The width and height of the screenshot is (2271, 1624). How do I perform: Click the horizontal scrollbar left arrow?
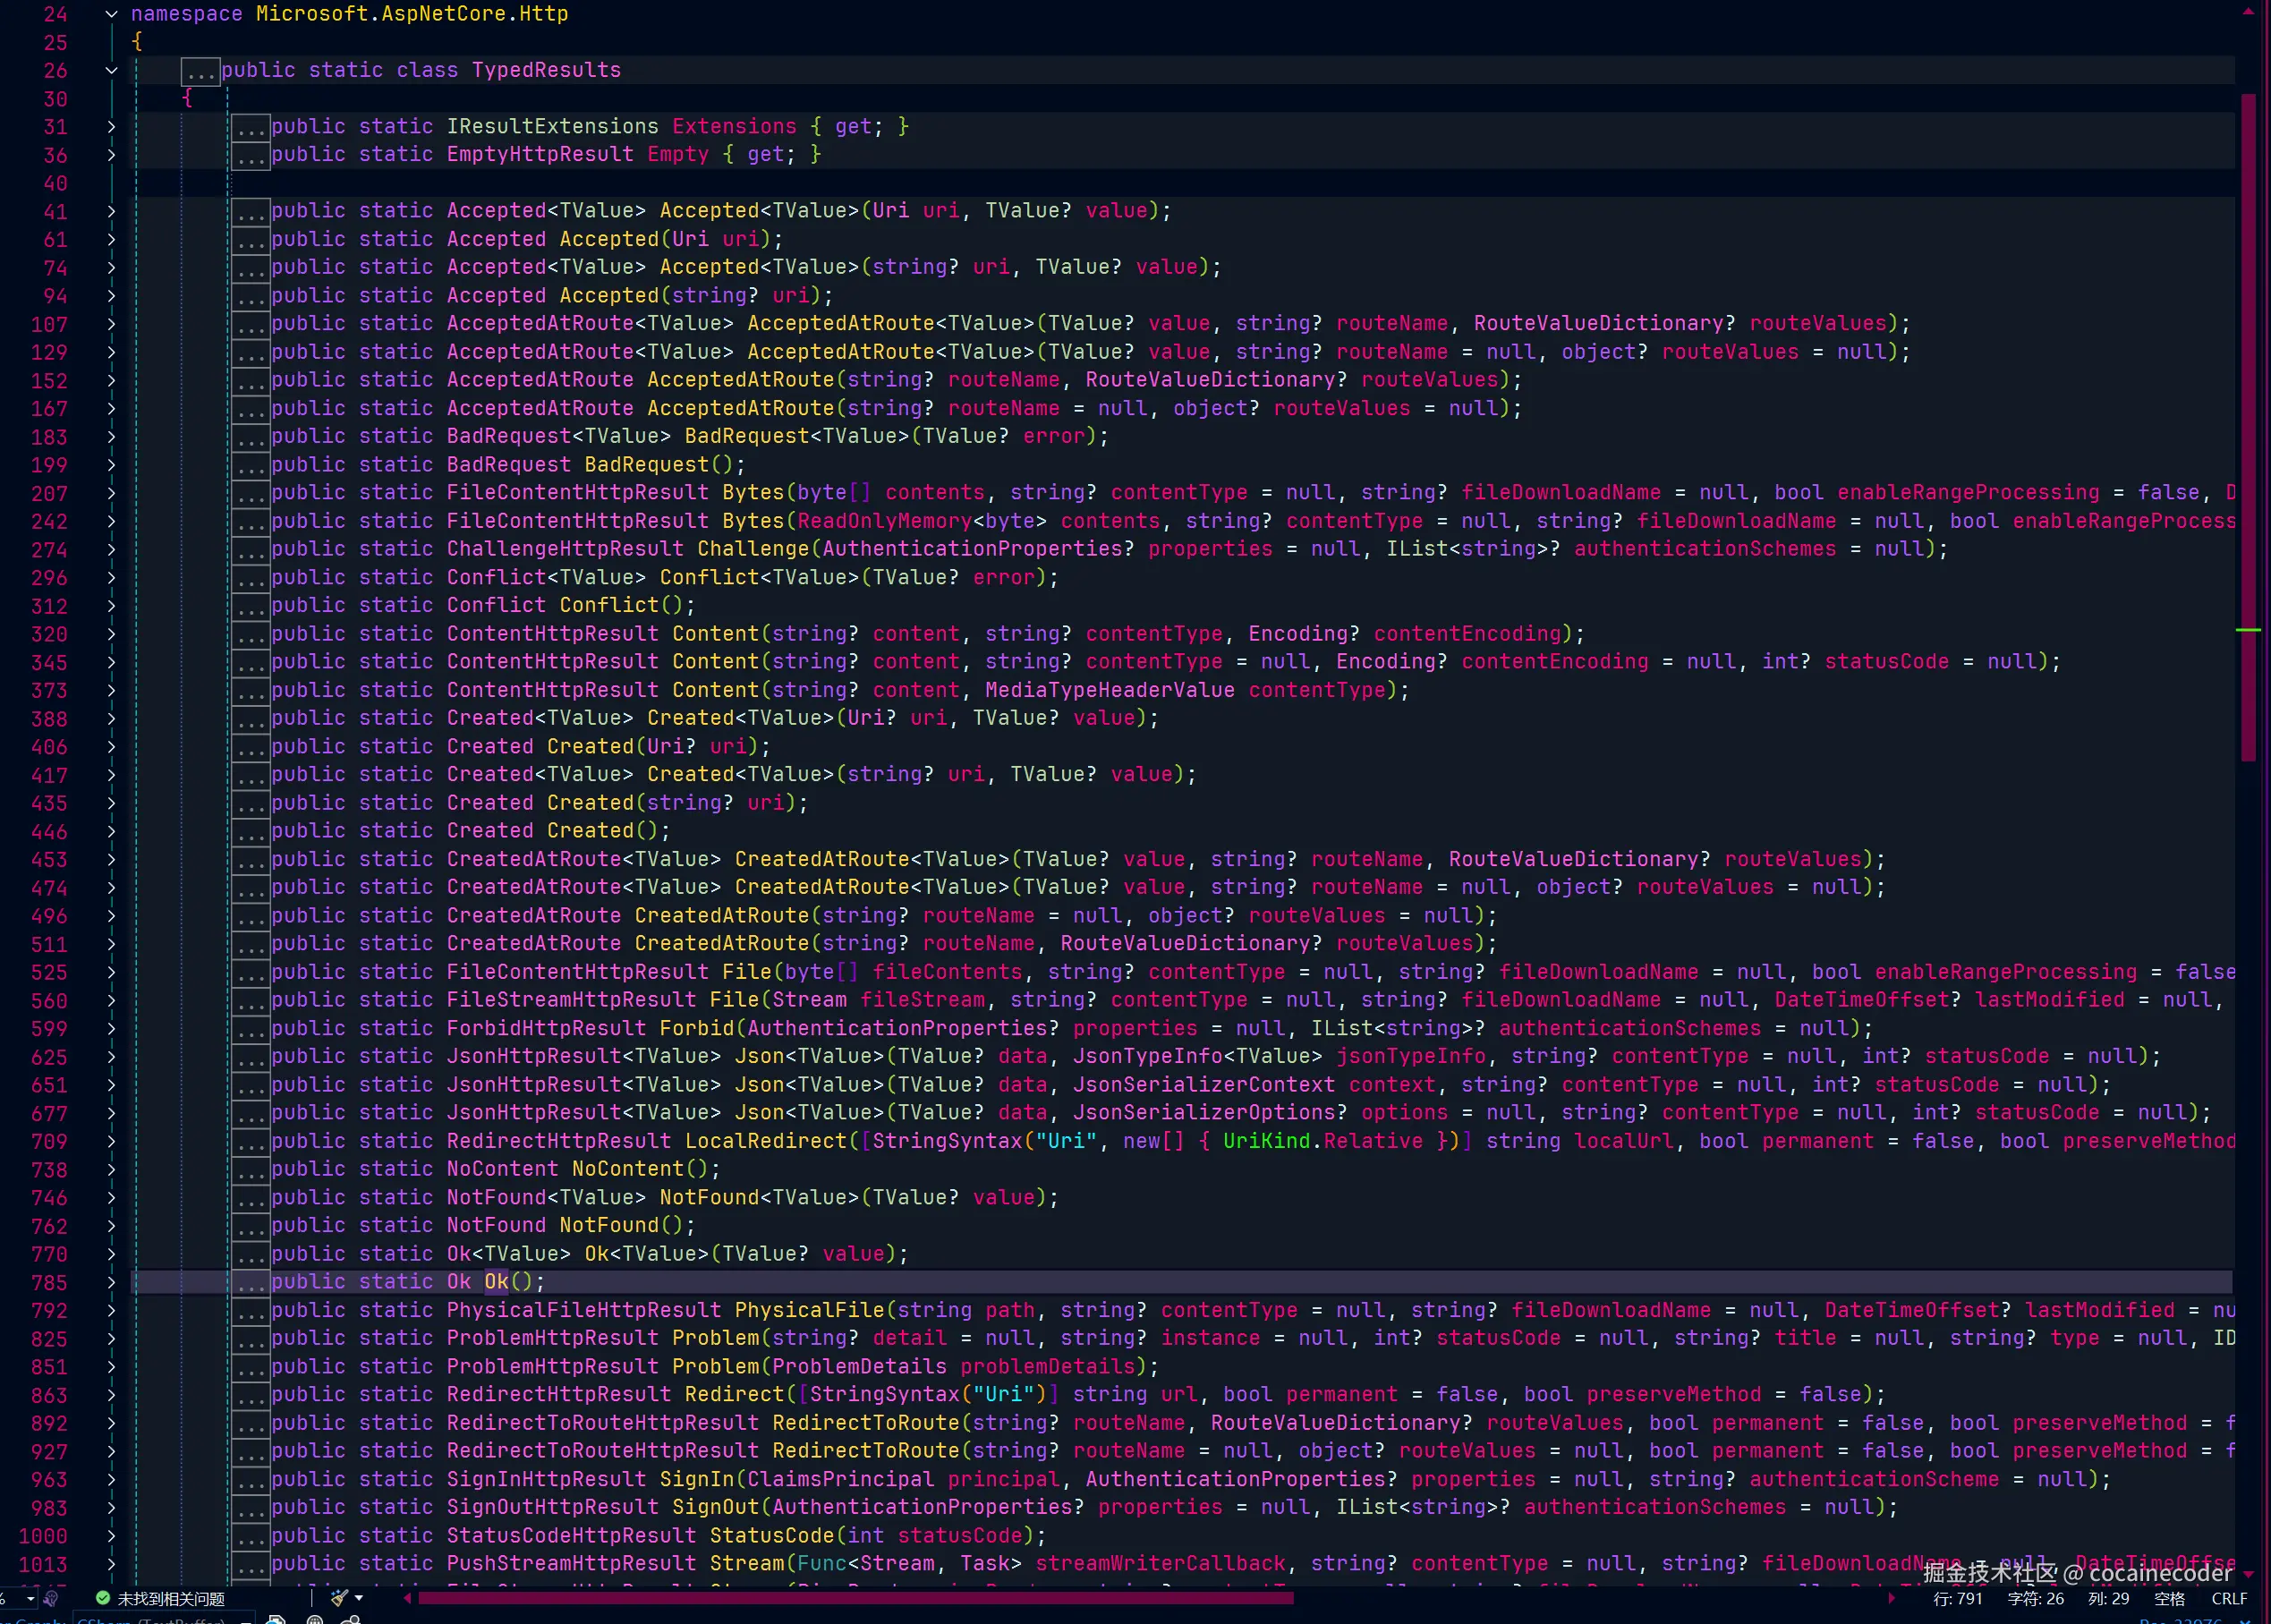(407, 1598)
